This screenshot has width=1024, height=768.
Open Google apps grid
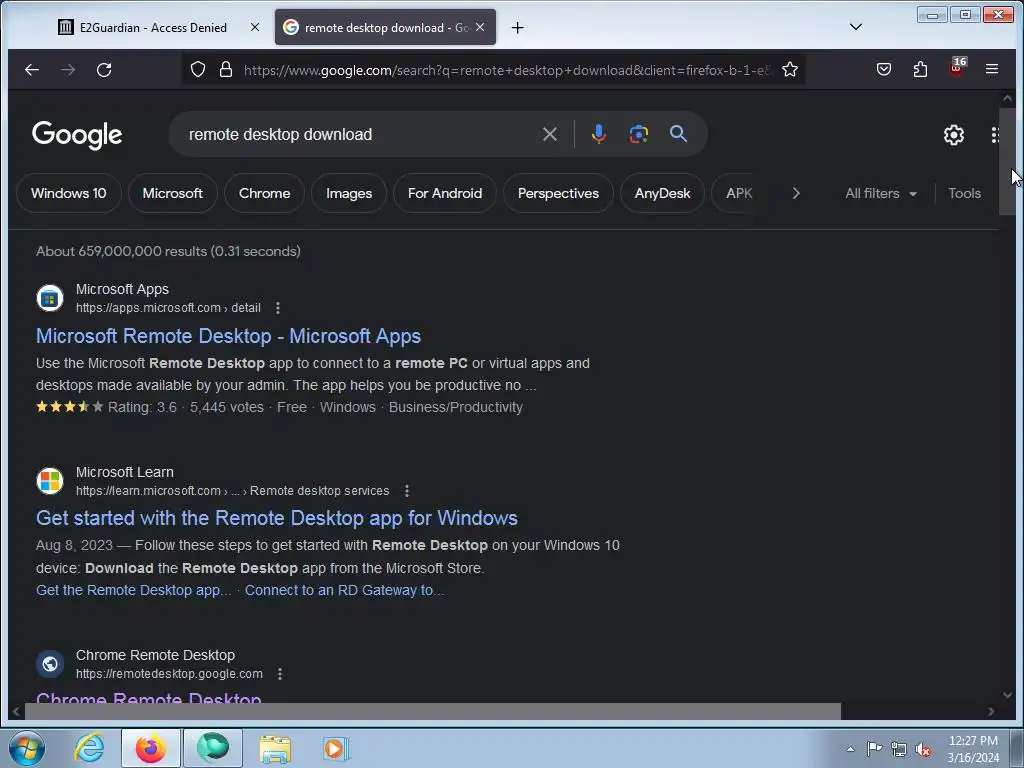pyautogui.click(x=994, y=135)
